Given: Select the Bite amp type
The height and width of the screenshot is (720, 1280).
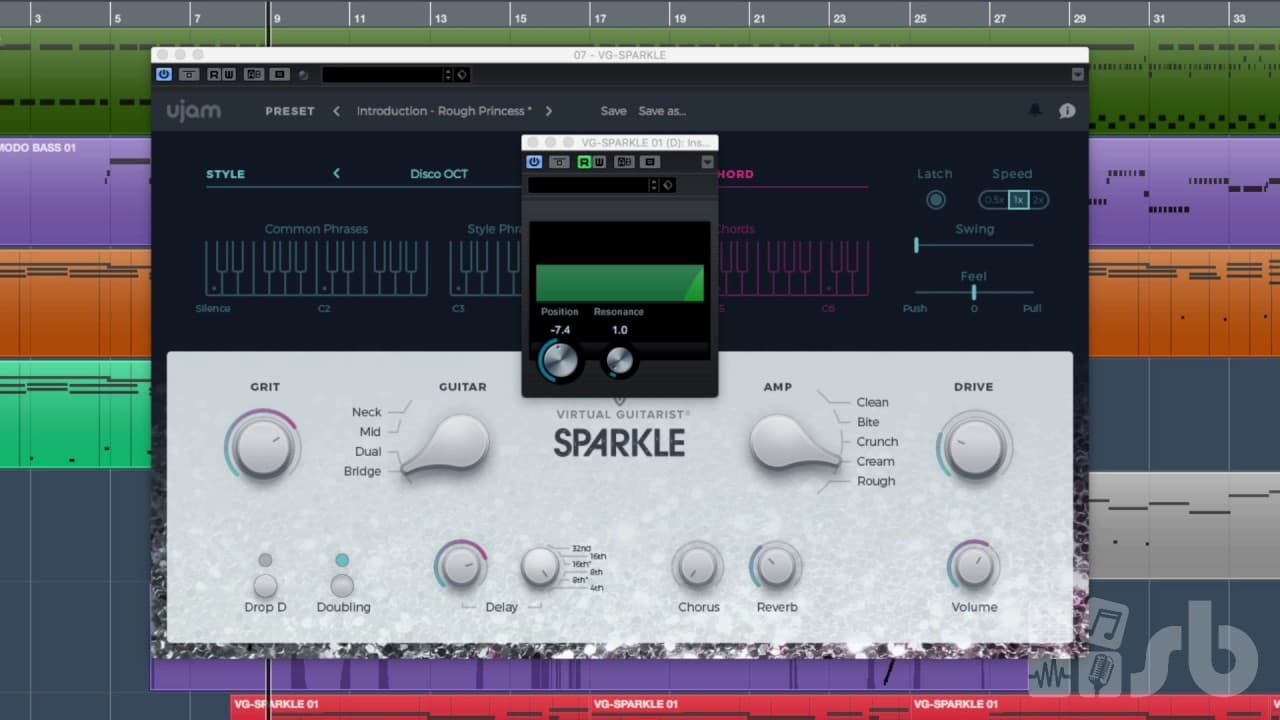Looking at the screenshot, I should point(868,422).
